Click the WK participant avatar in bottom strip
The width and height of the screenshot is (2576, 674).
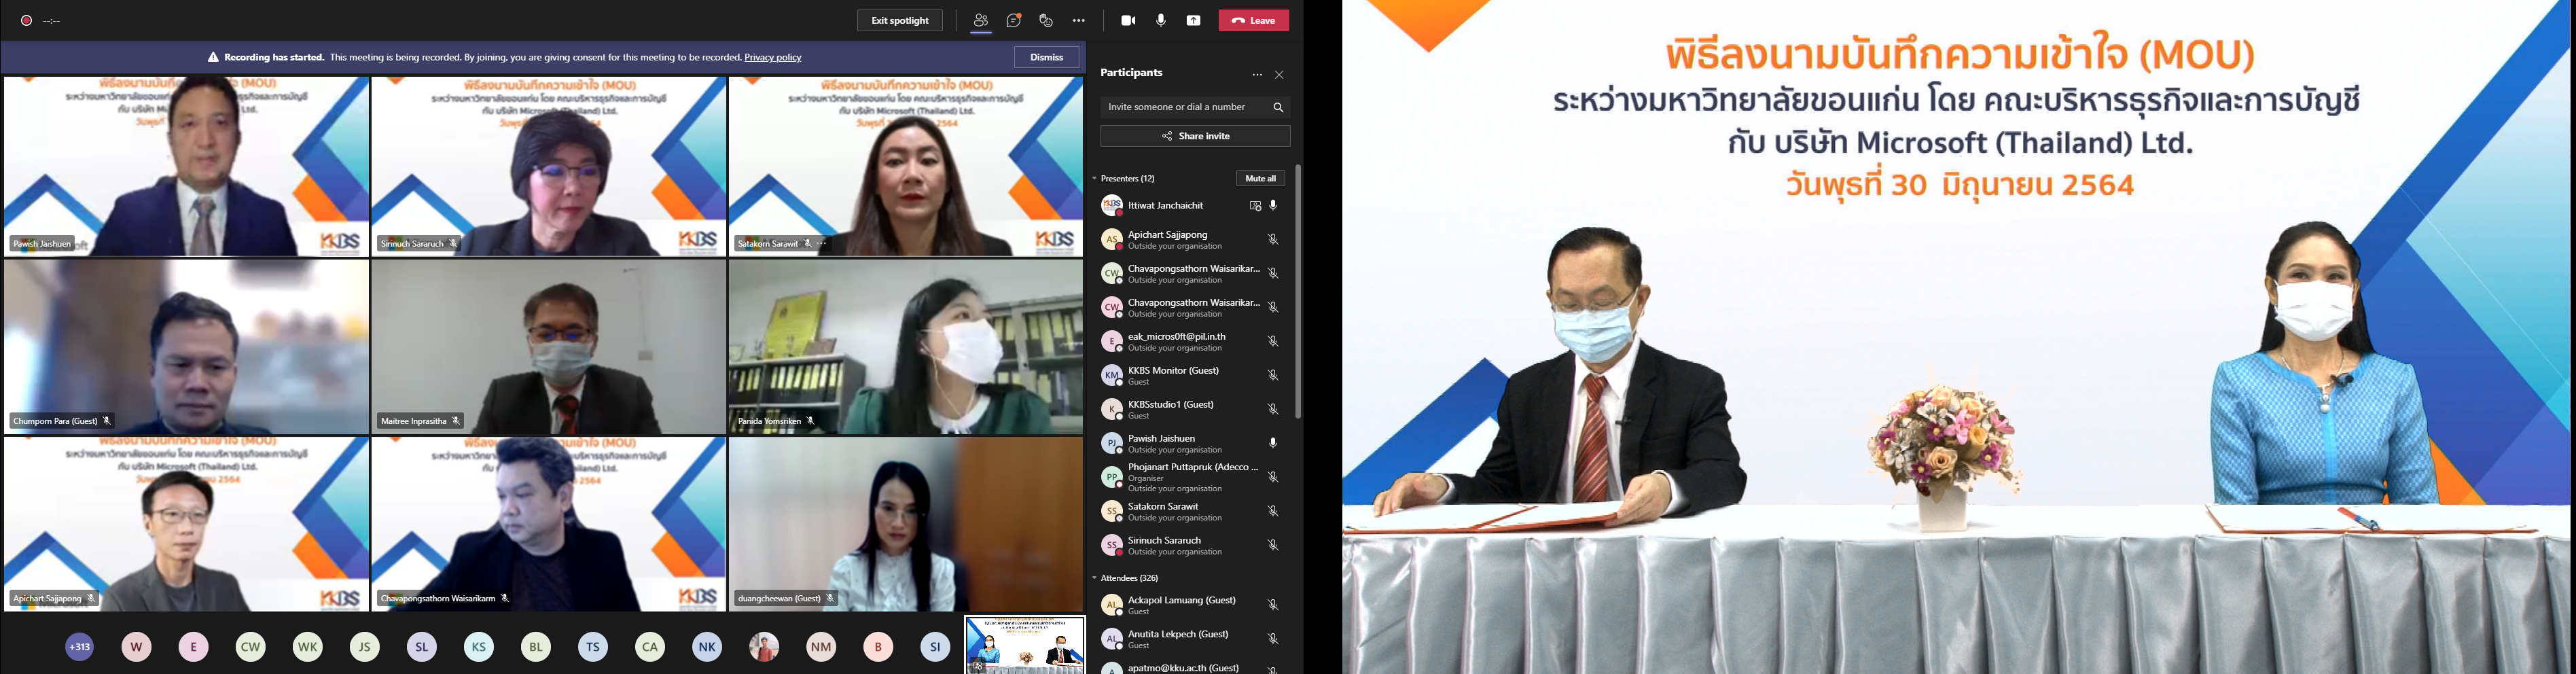(x=308, y=647)
